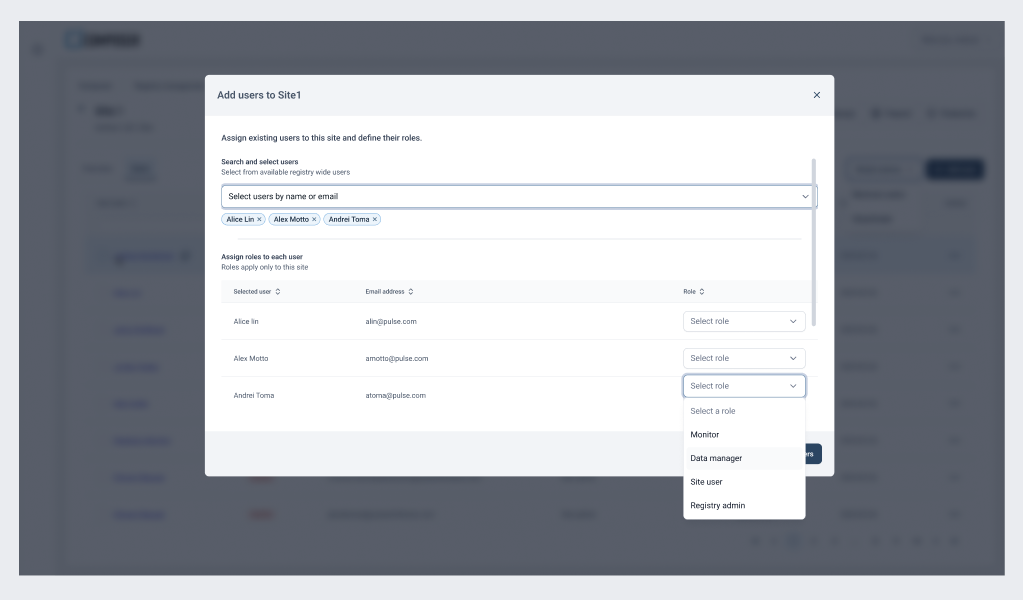Remove the Alice Lin chip
1023x600 pixels.
pos(259,219)
